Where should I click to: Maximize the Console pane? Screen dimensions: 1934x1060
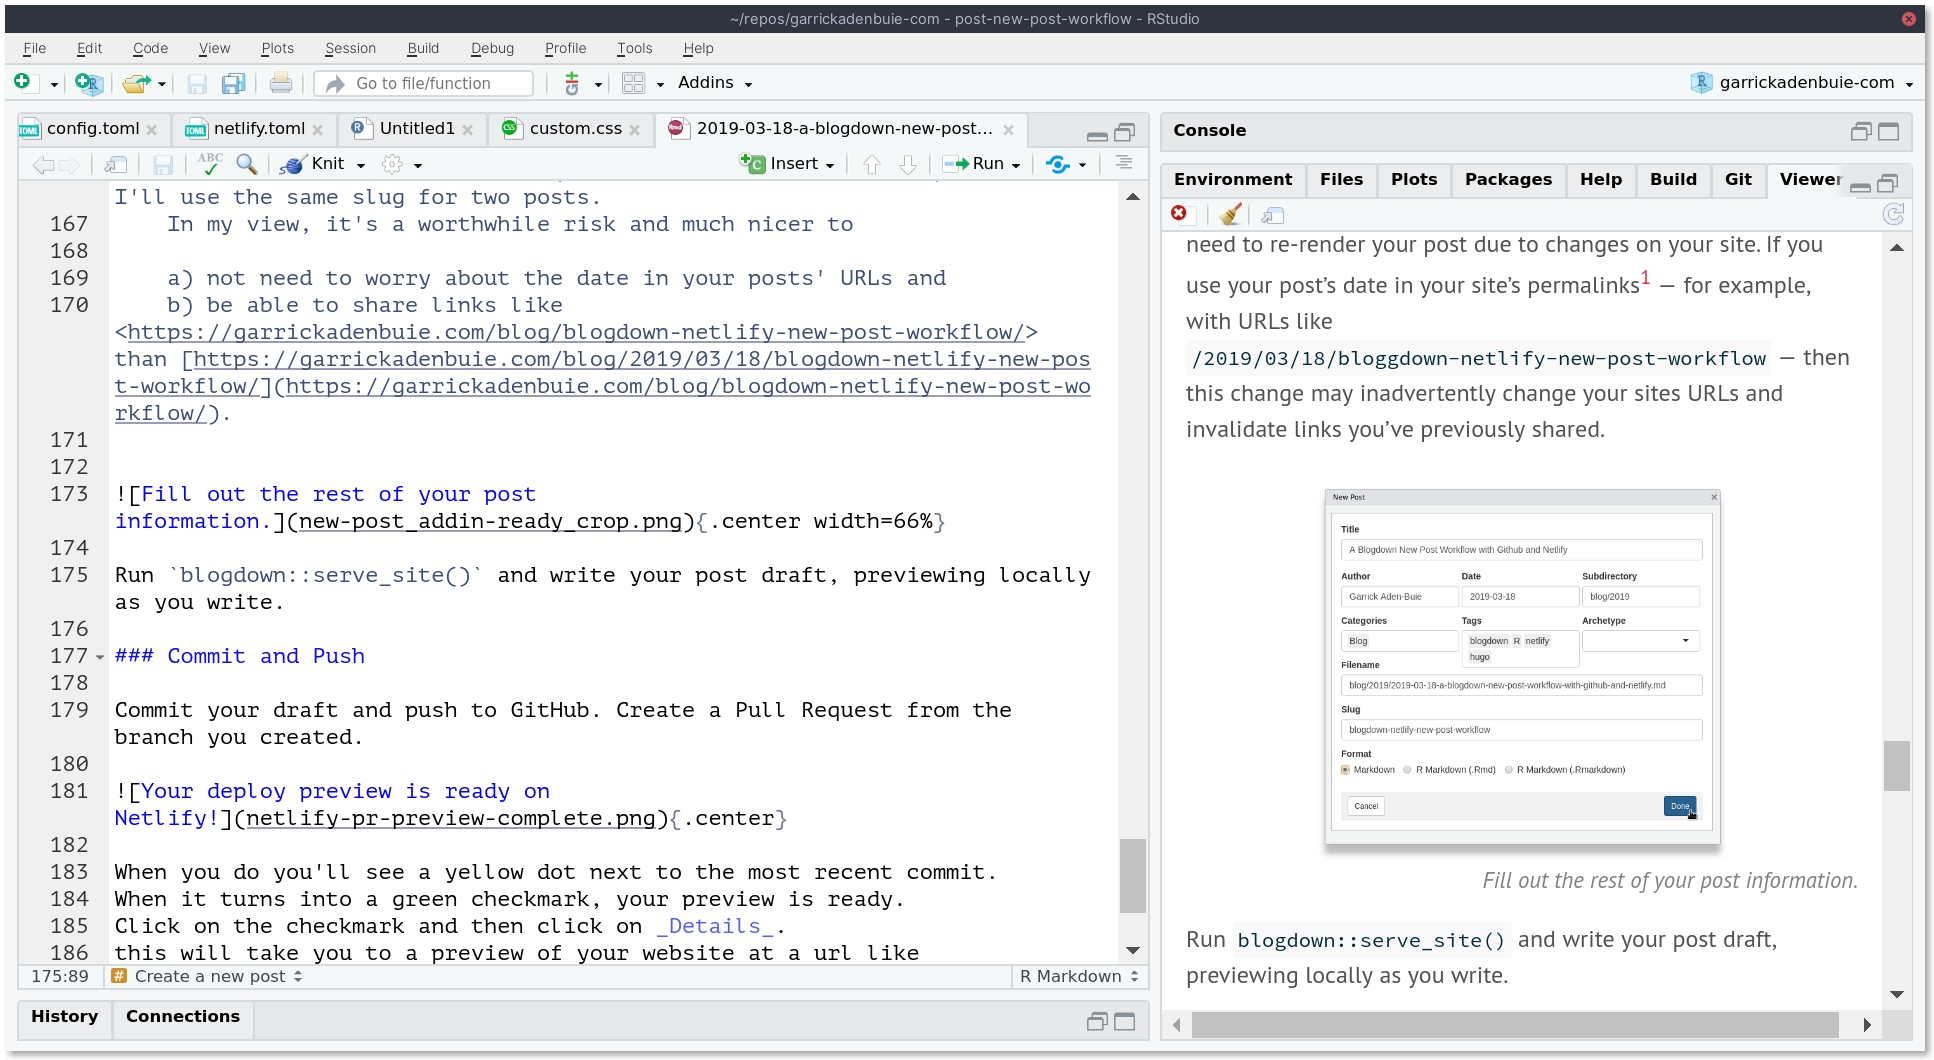point(1888,131)
